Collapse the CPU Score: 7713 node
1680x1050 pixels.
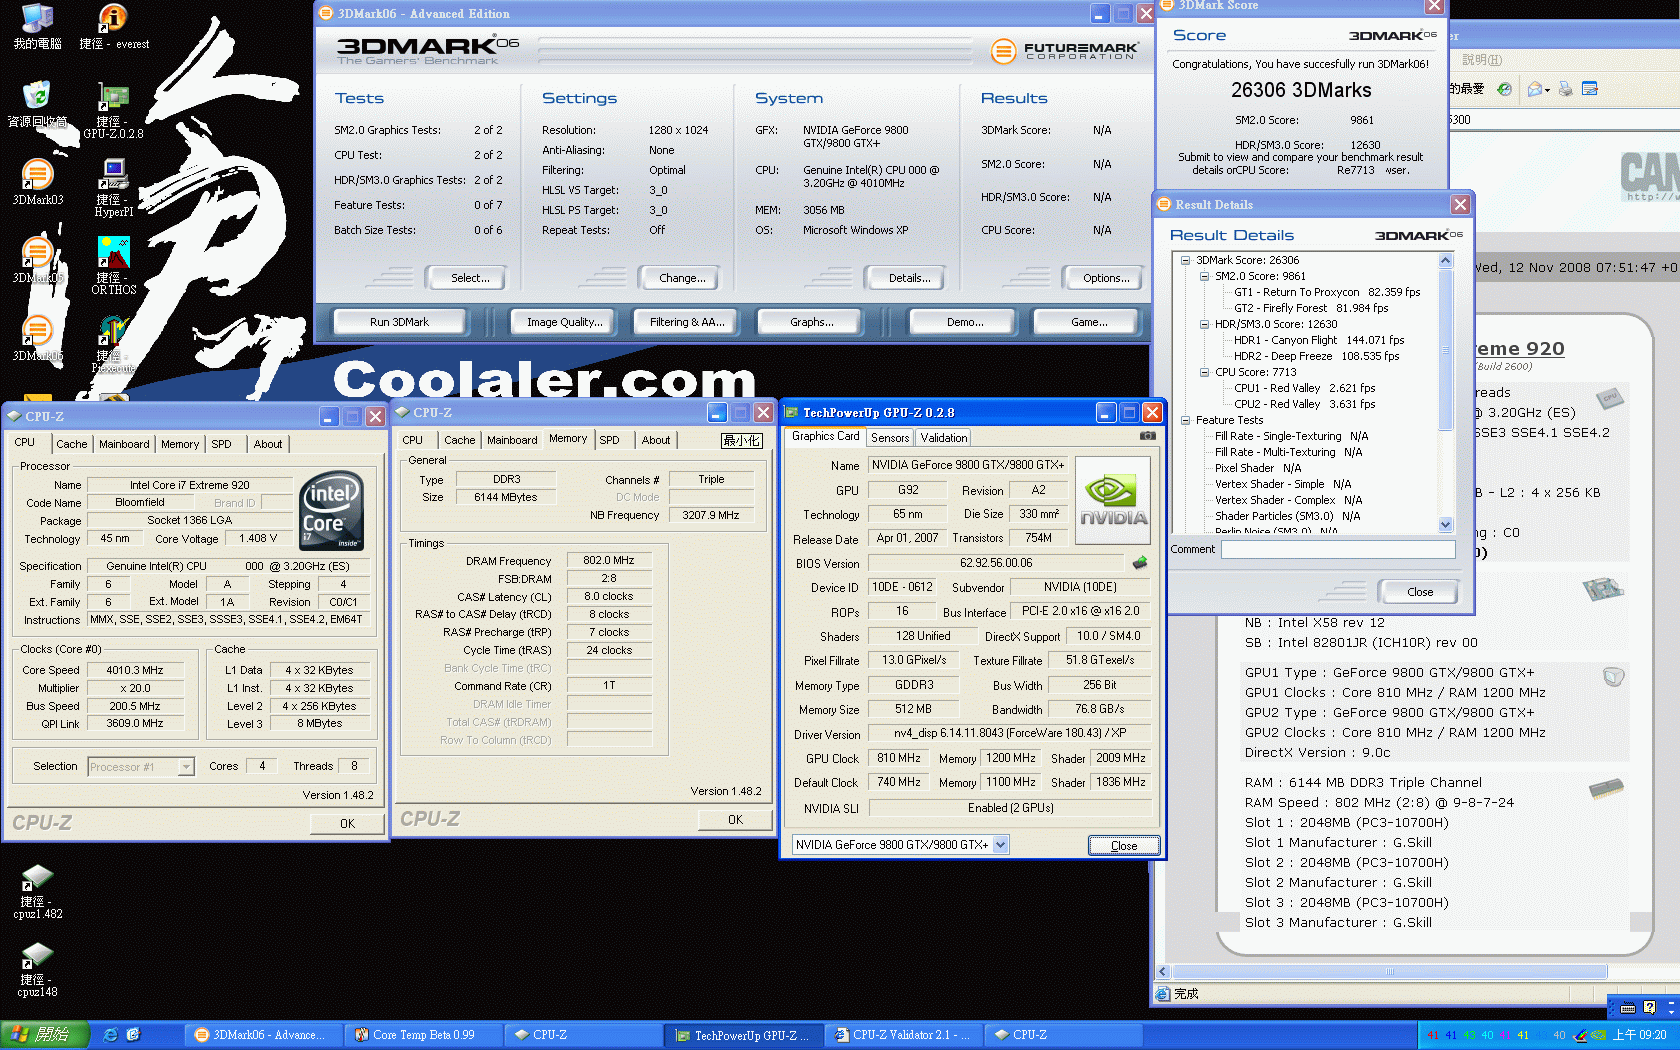tap(1204, 372)
